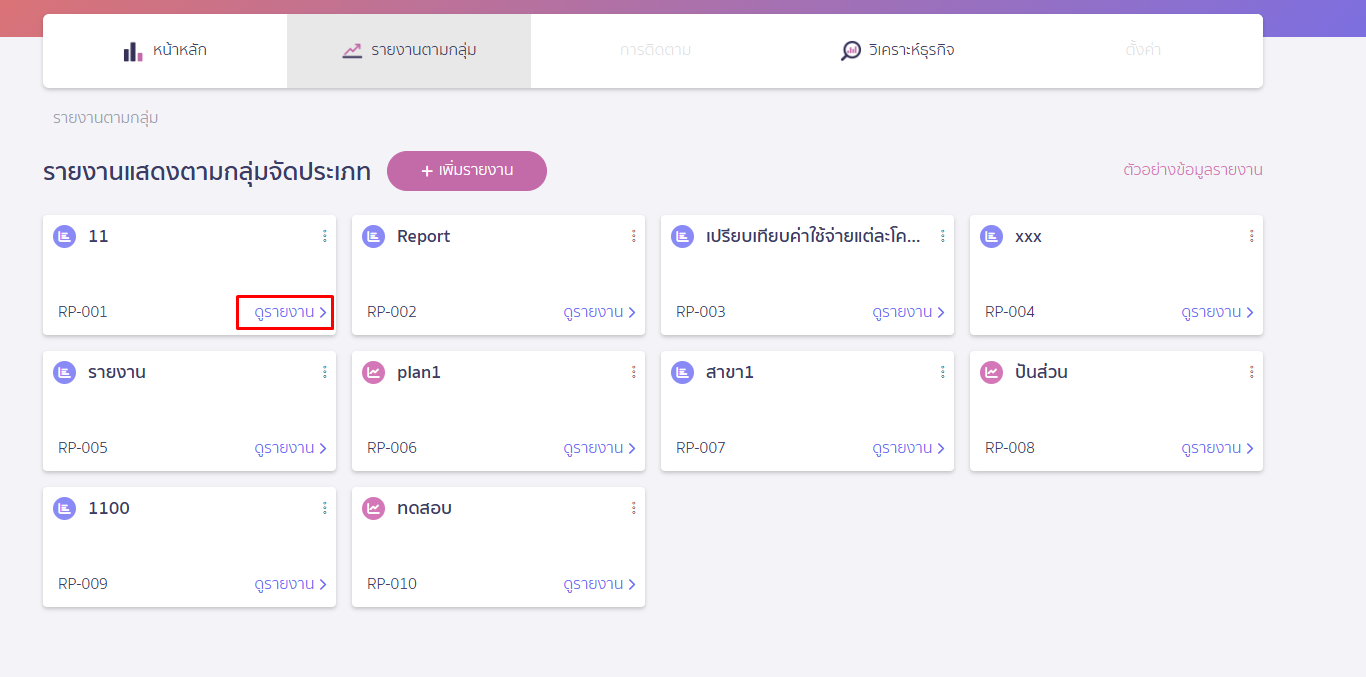1366x677 pixels.
Task: Expand options menu for ปันส่วน card
Action: pyautogui.click(x=1251, y=373)
